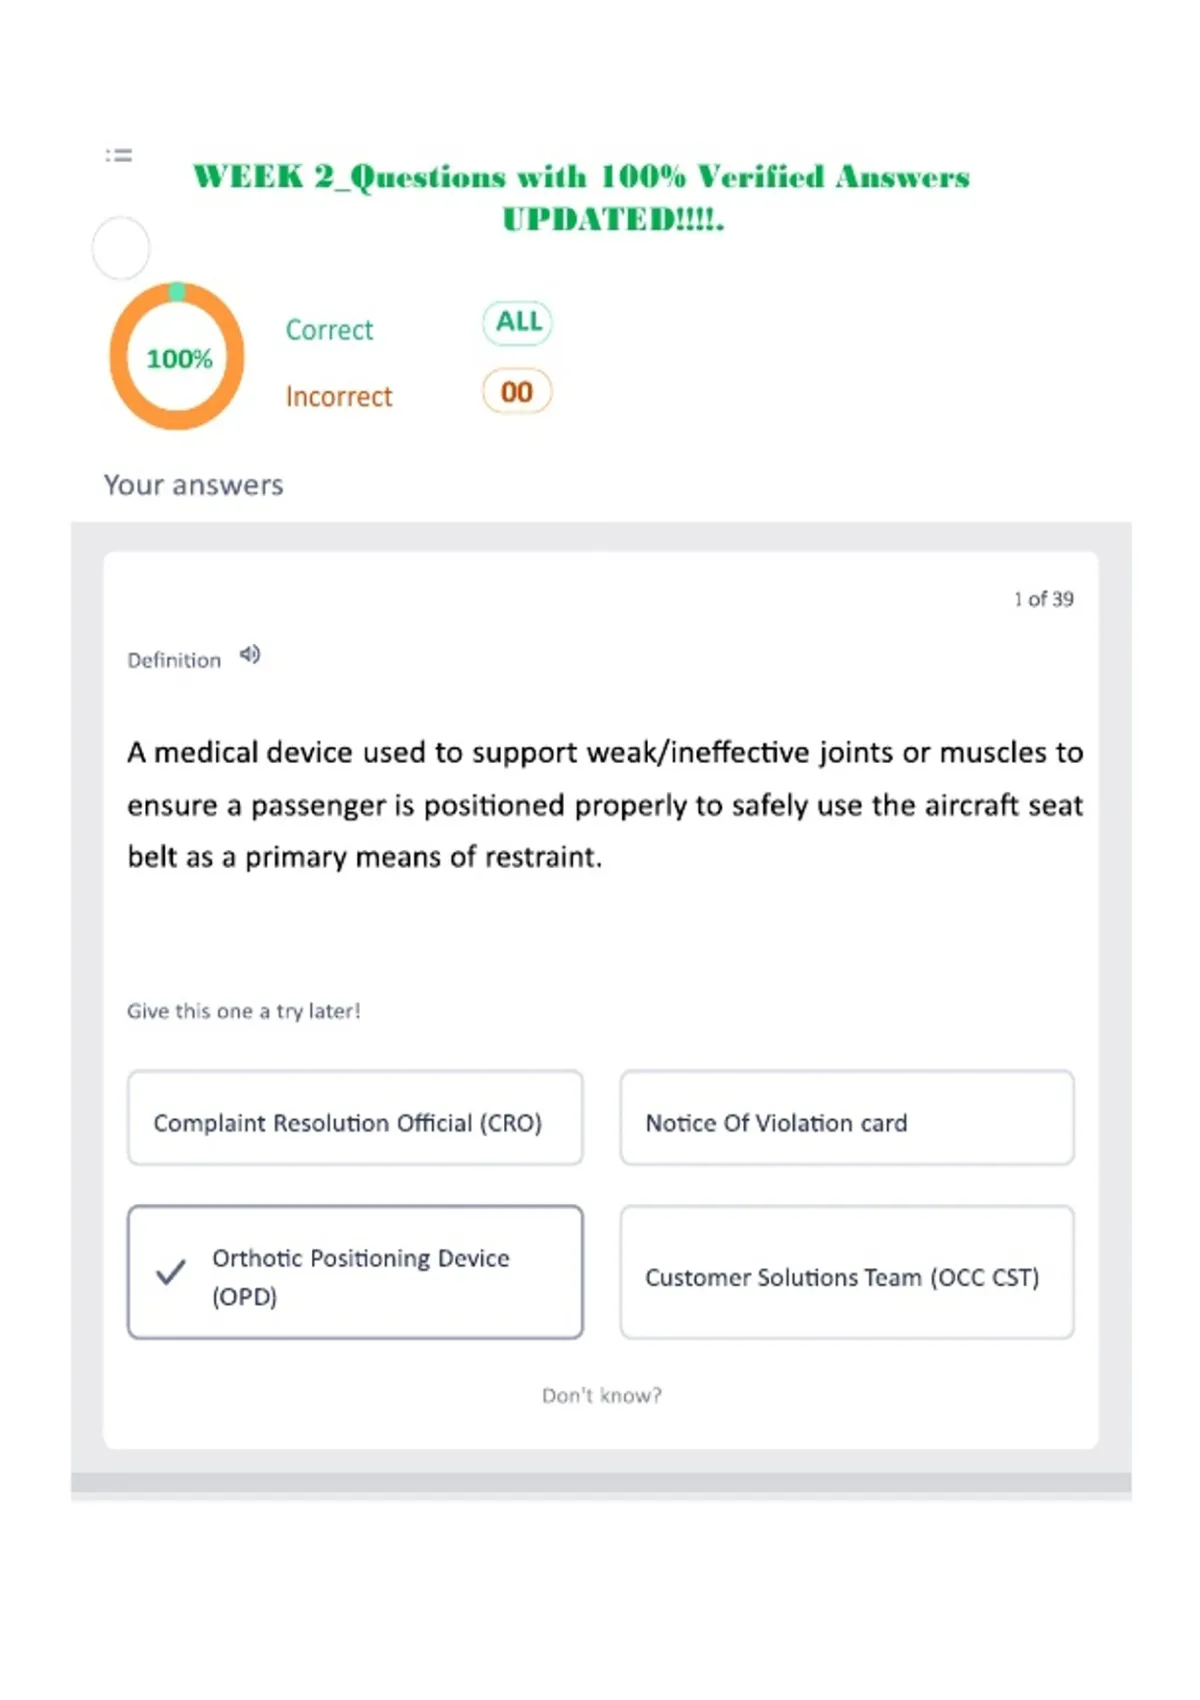Click the Don't know? link
The image size is (1200, 1700).
(602, 1395)
